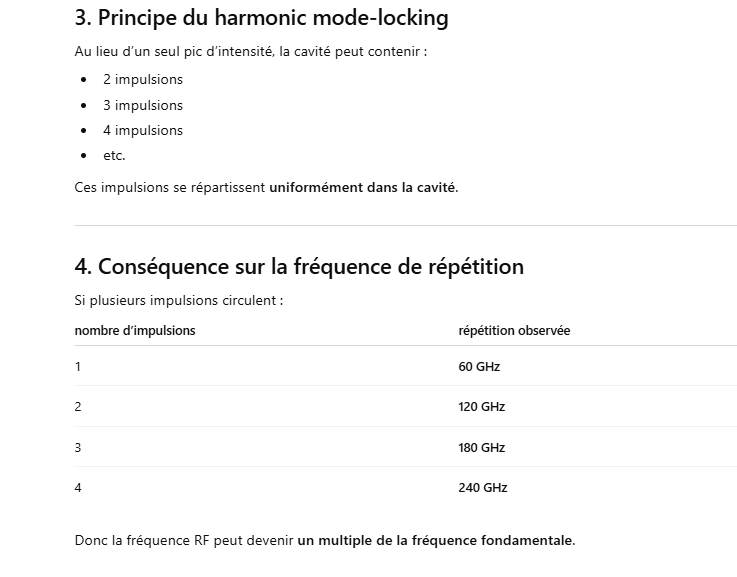The width and height of the screenshot is (737, 577).
Task: Click the impulsions count cell in the 120 GHz row
Action: click(78, 407)
